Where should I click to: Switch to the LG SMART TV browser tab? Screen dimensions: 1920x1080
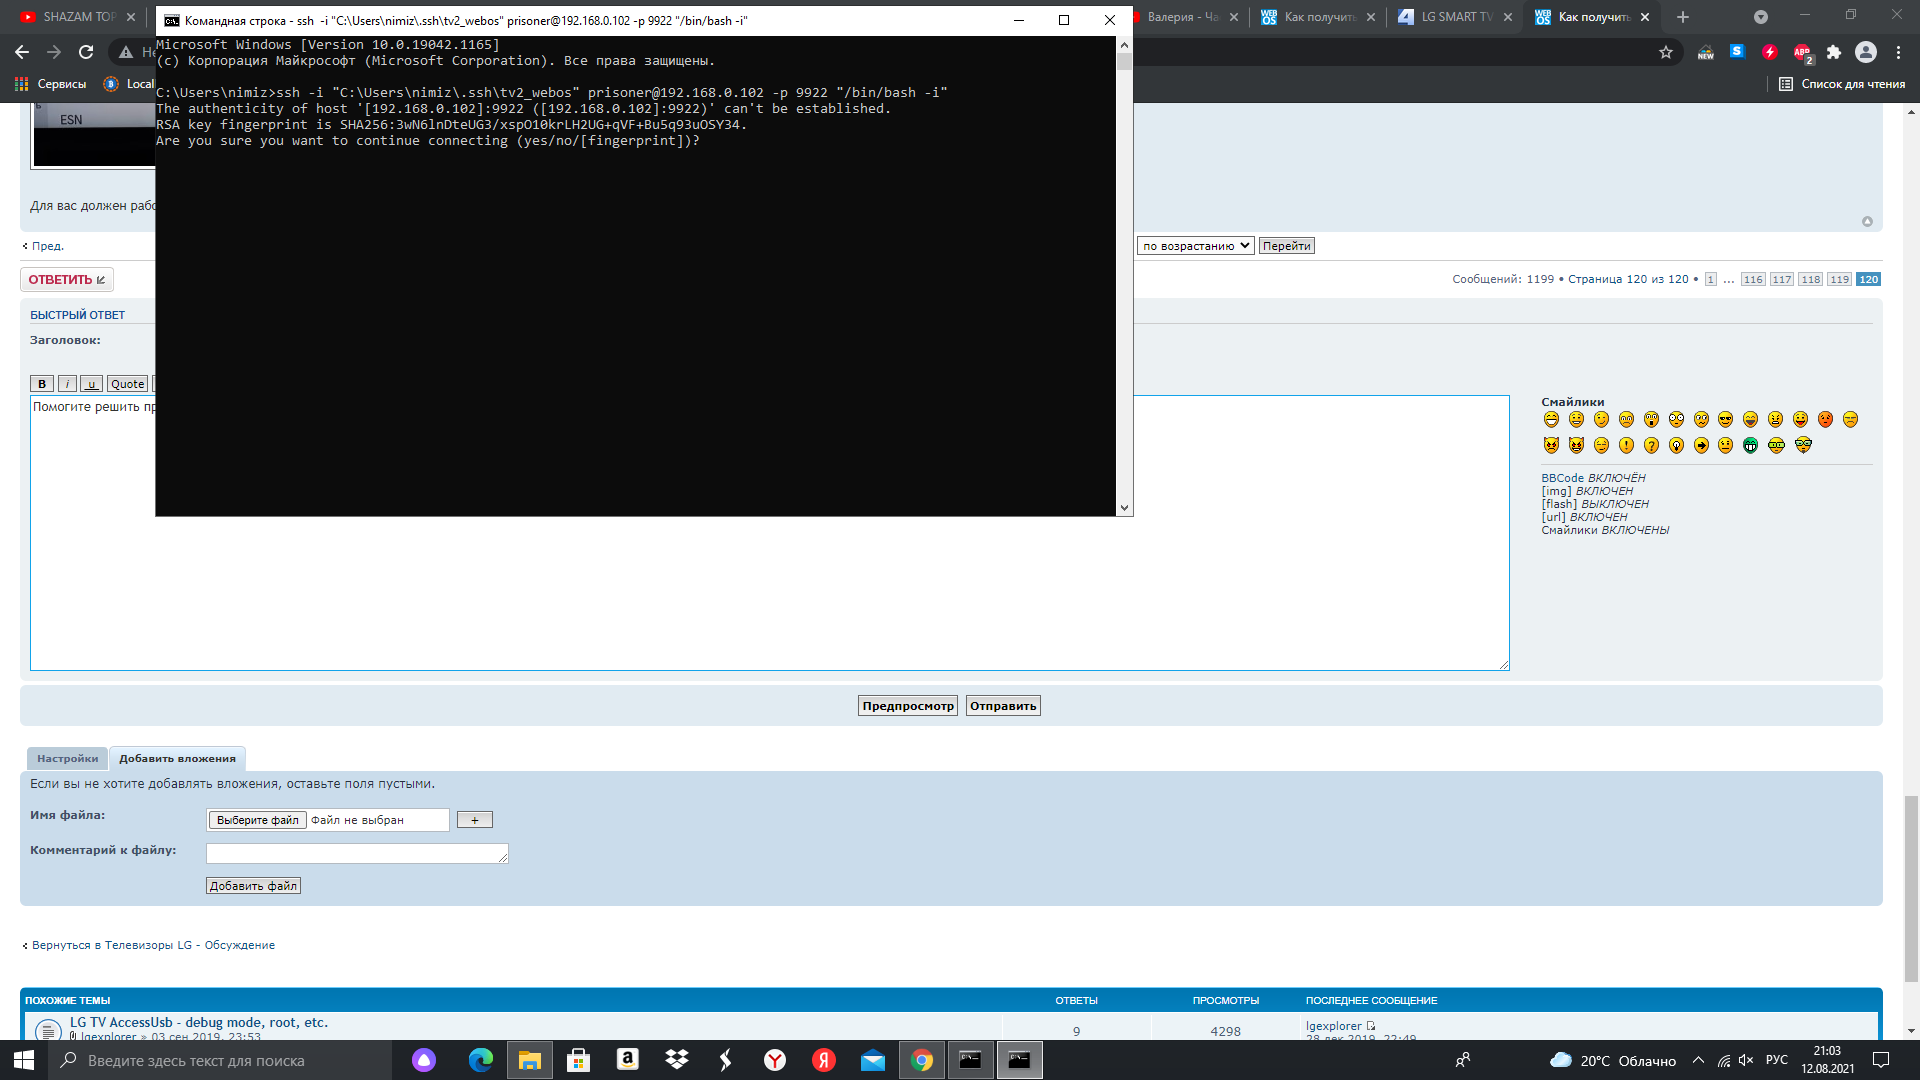(1455, 17)
